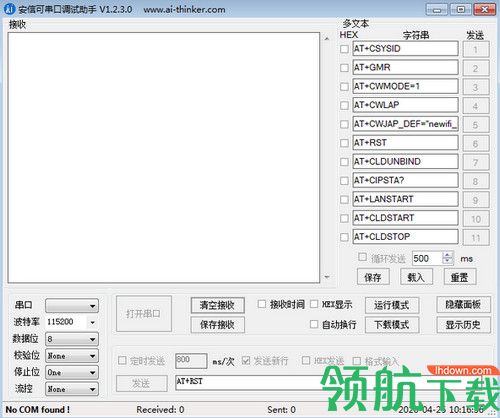Focus the AT+CLDSTOP command text field
Screen dimensions: 500x418
pyautogui.click(x=405, y=237)
